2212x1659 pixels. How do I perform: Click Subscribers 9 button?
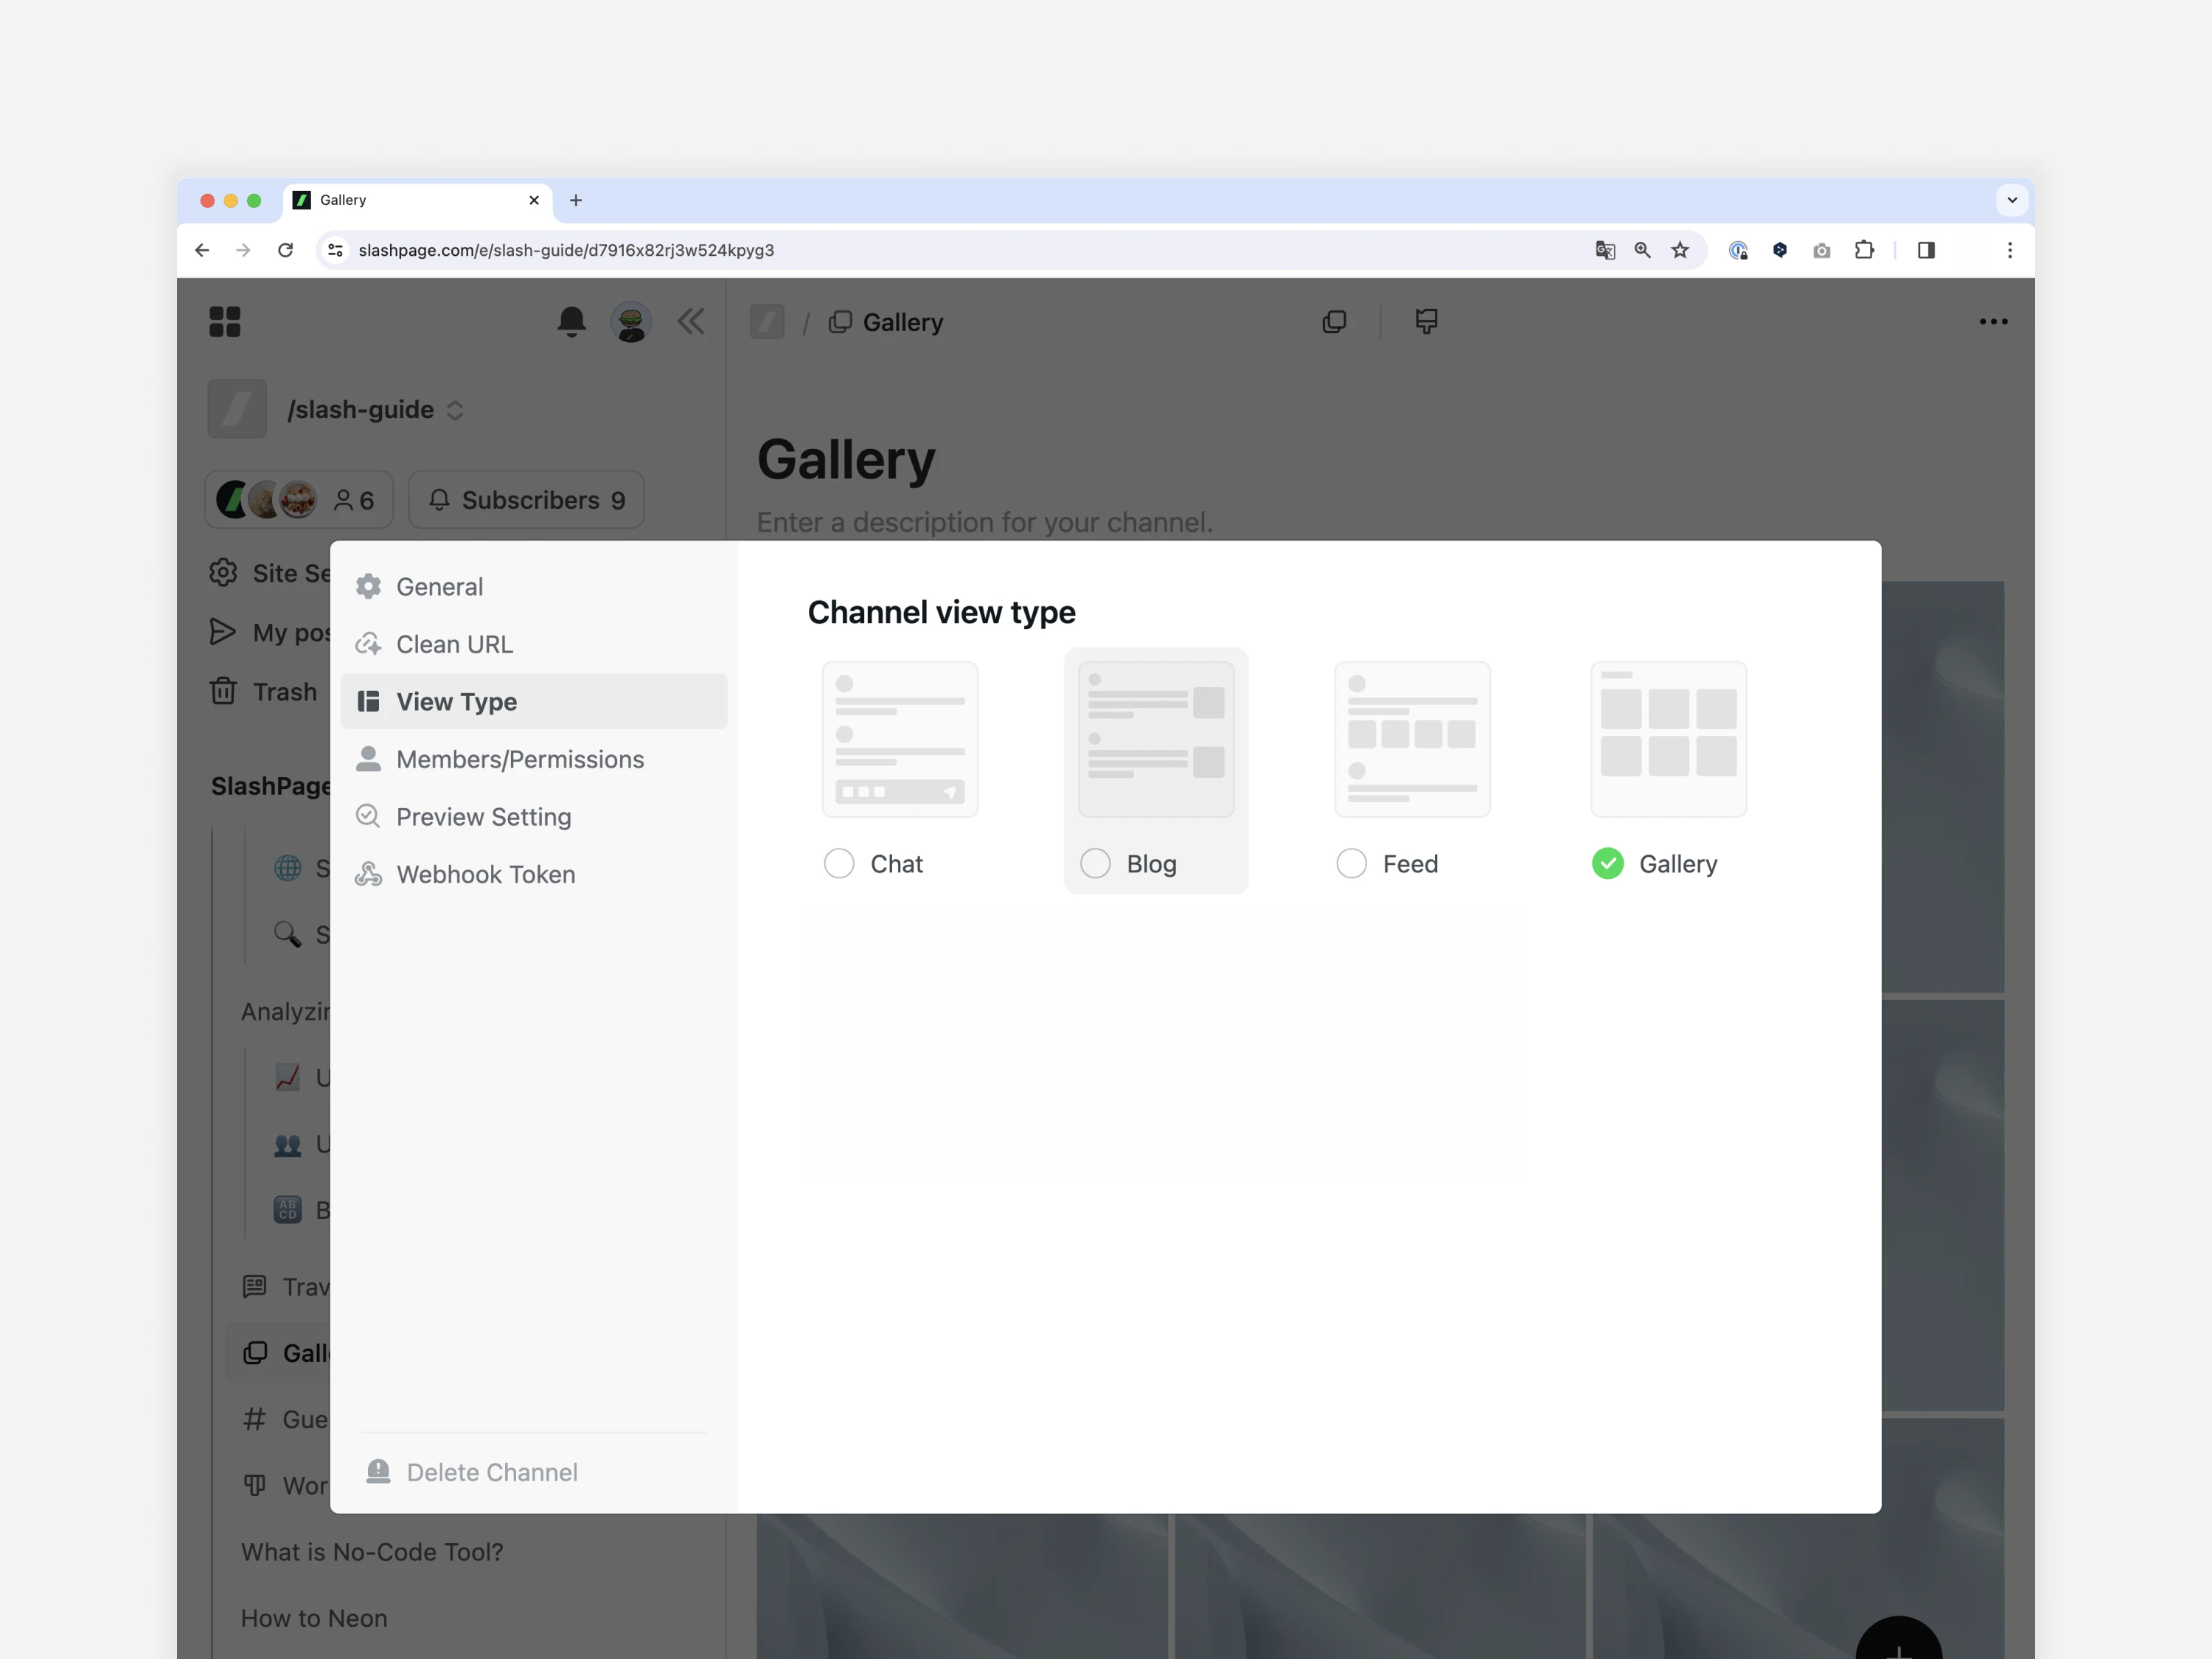(x=526, y=499)
